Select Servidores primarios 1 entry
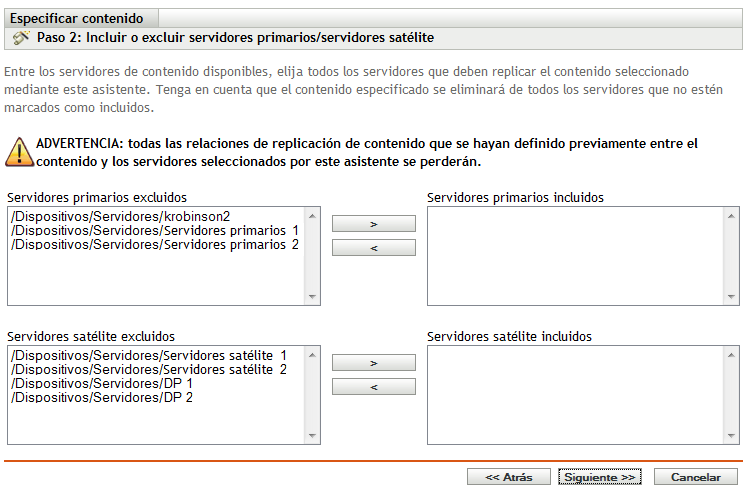This screenshot has height=496, width=751. (154, 230)
